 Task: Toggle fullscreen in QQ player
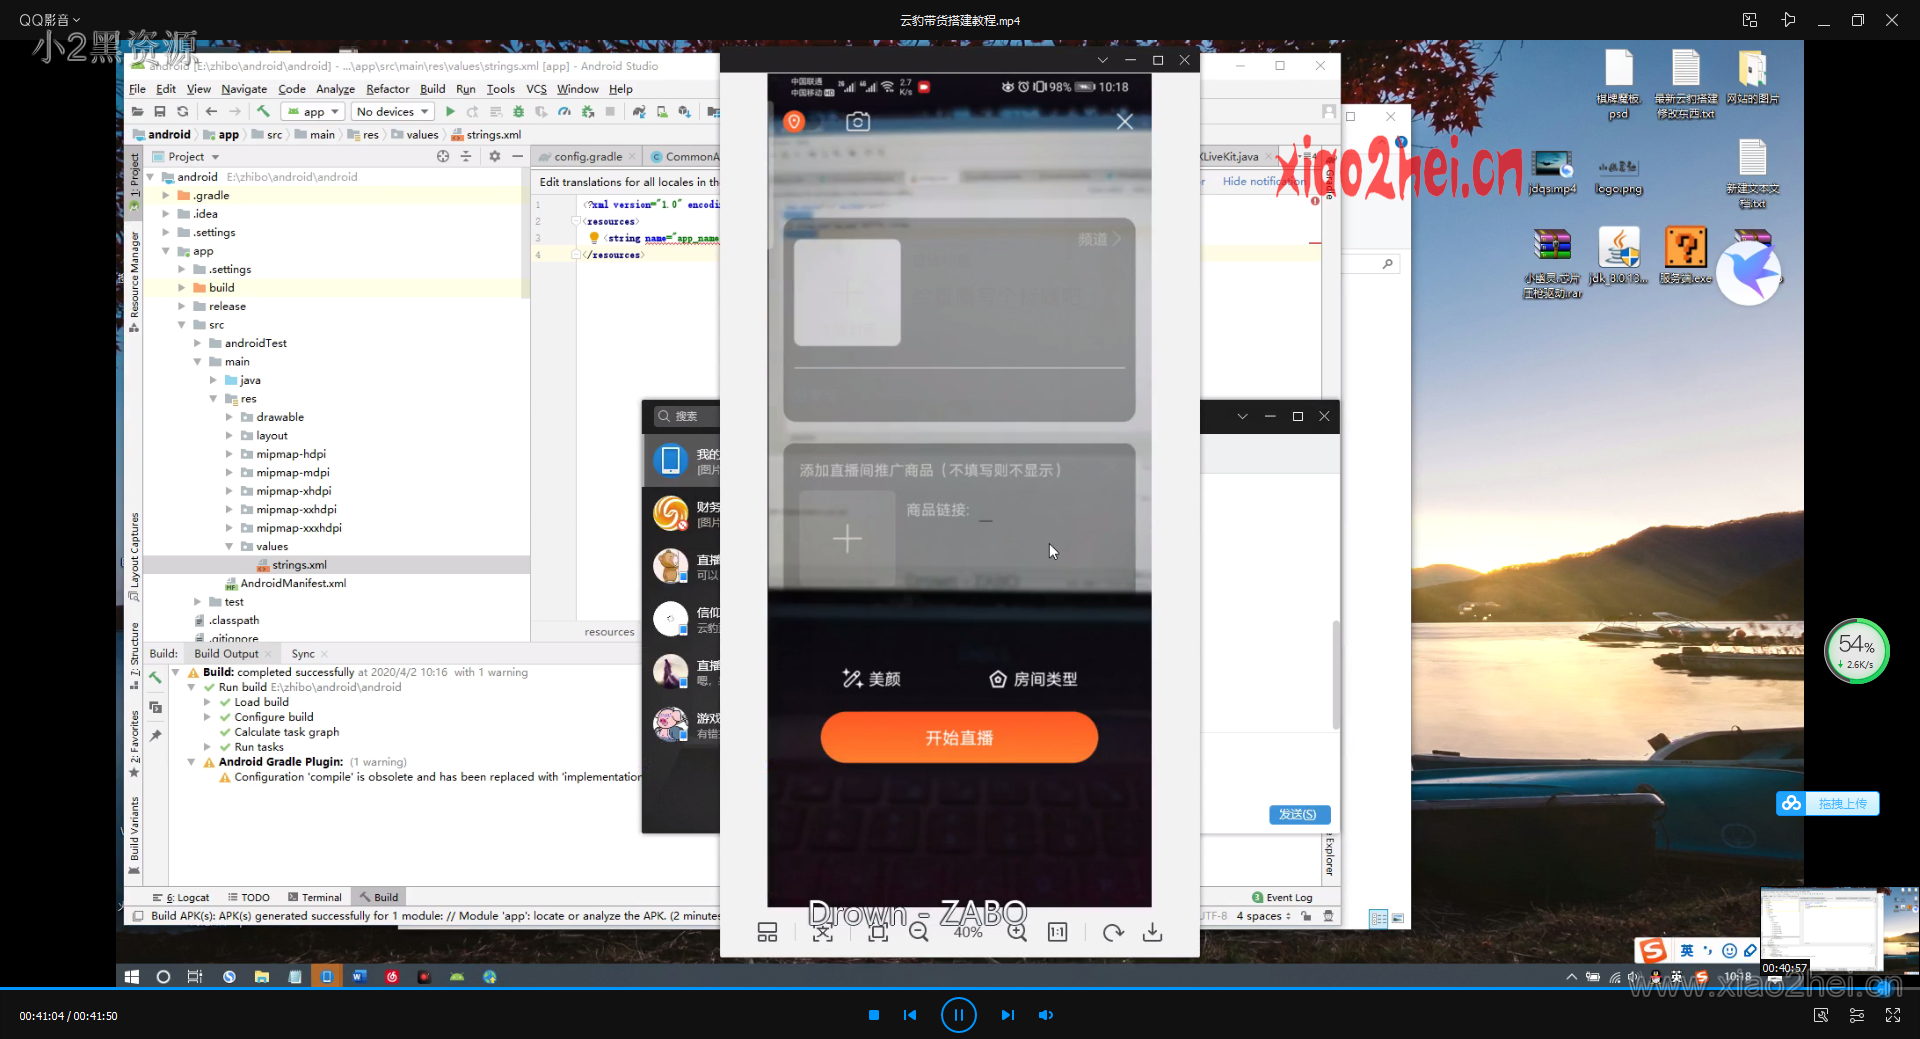tap(1893, 1015)
